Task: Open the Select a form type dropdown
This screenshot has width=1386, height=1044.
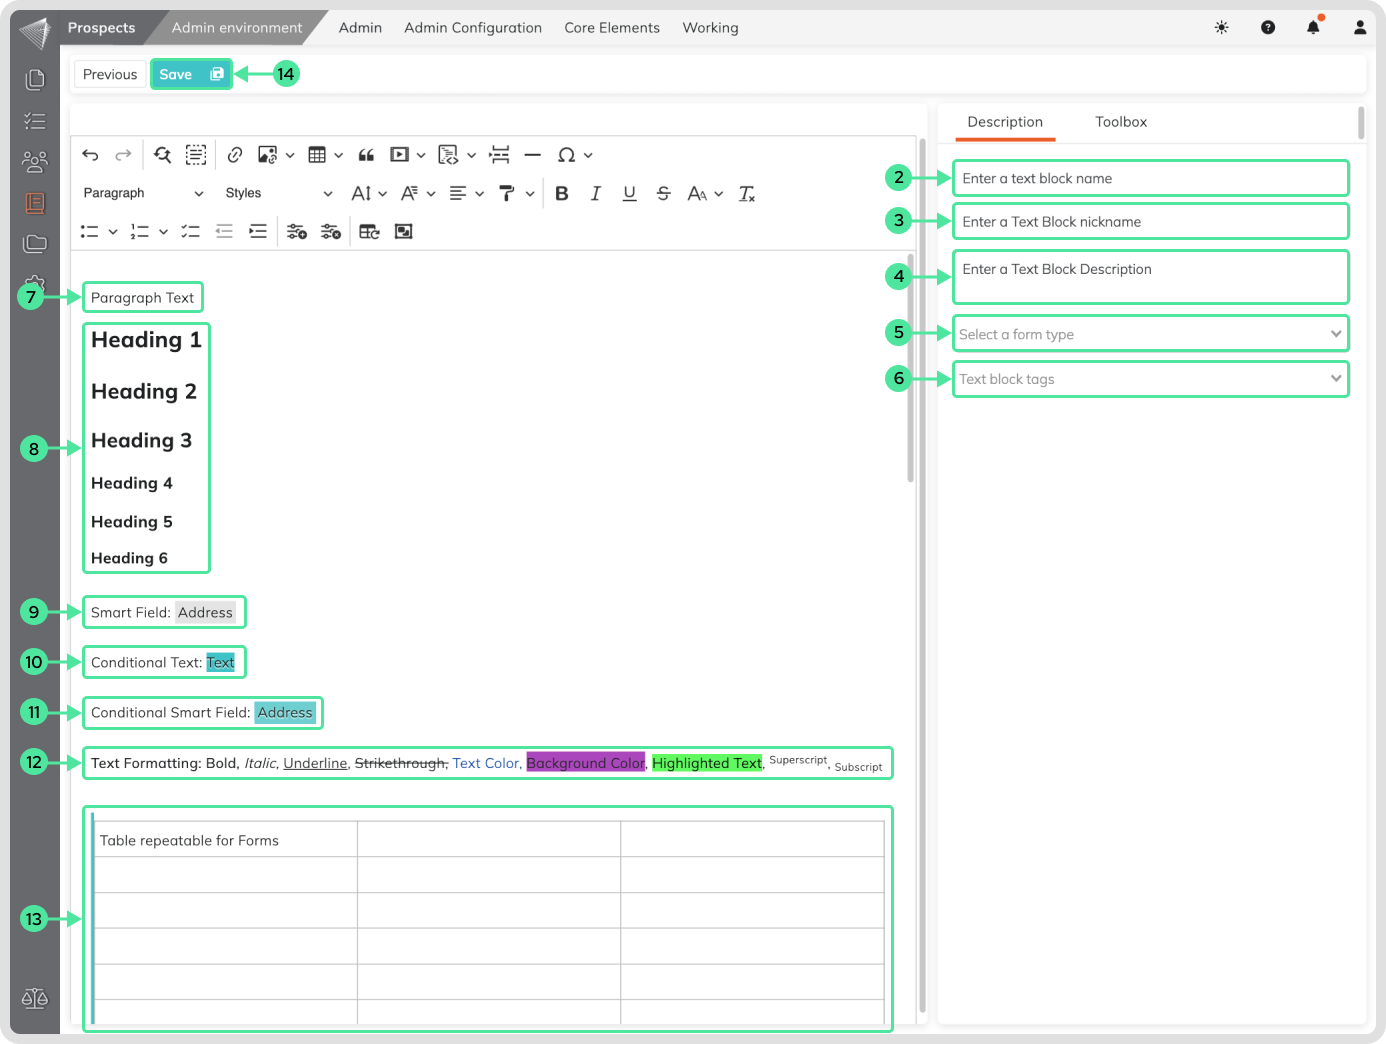Action: coord(1150,334)
